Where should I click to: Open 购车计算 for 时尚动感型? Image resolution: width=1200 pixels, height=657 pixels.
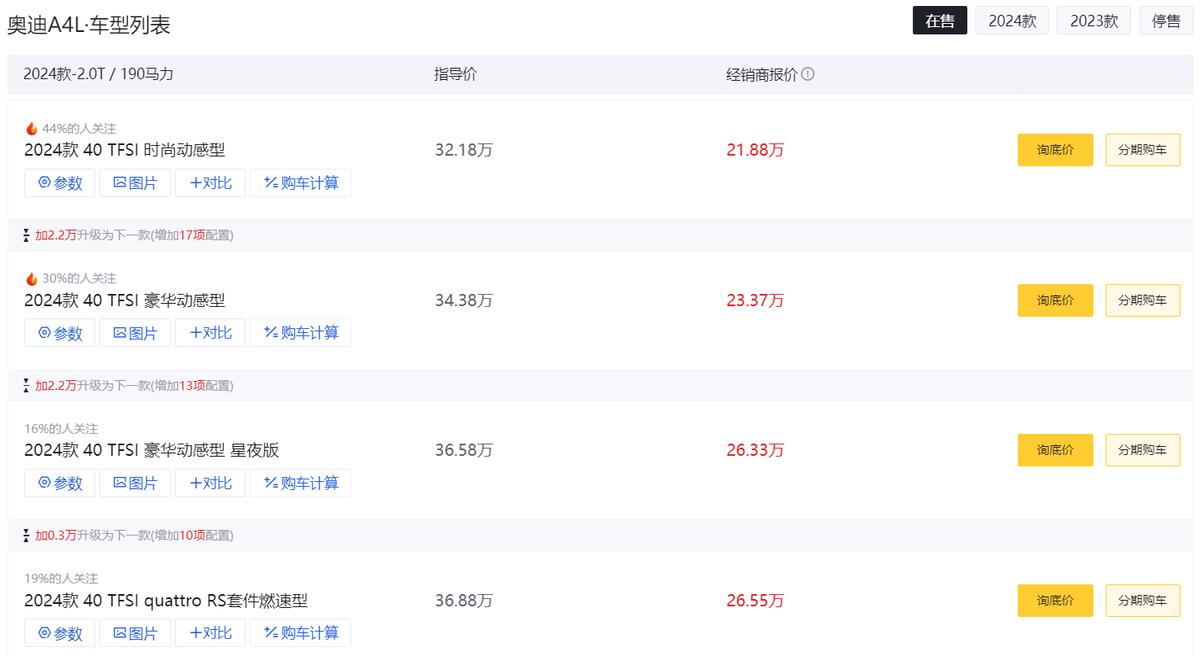point(301,183)
